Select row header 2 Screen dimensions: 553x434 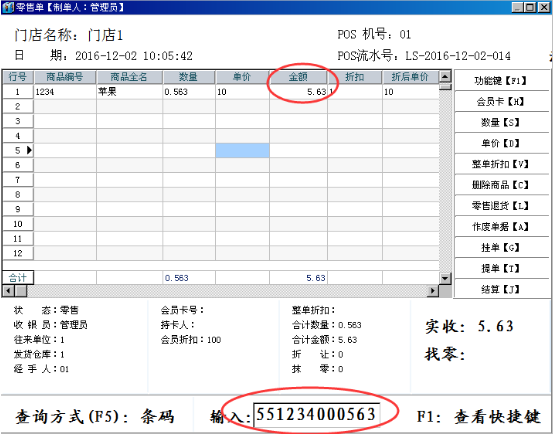click(18, 106)
